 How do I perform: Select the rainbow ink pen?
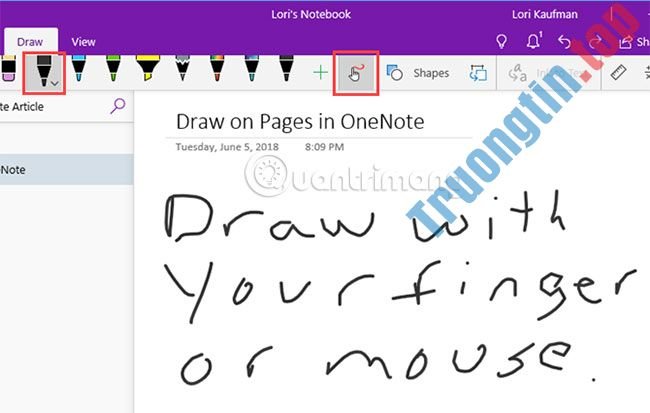coord(217,69)
